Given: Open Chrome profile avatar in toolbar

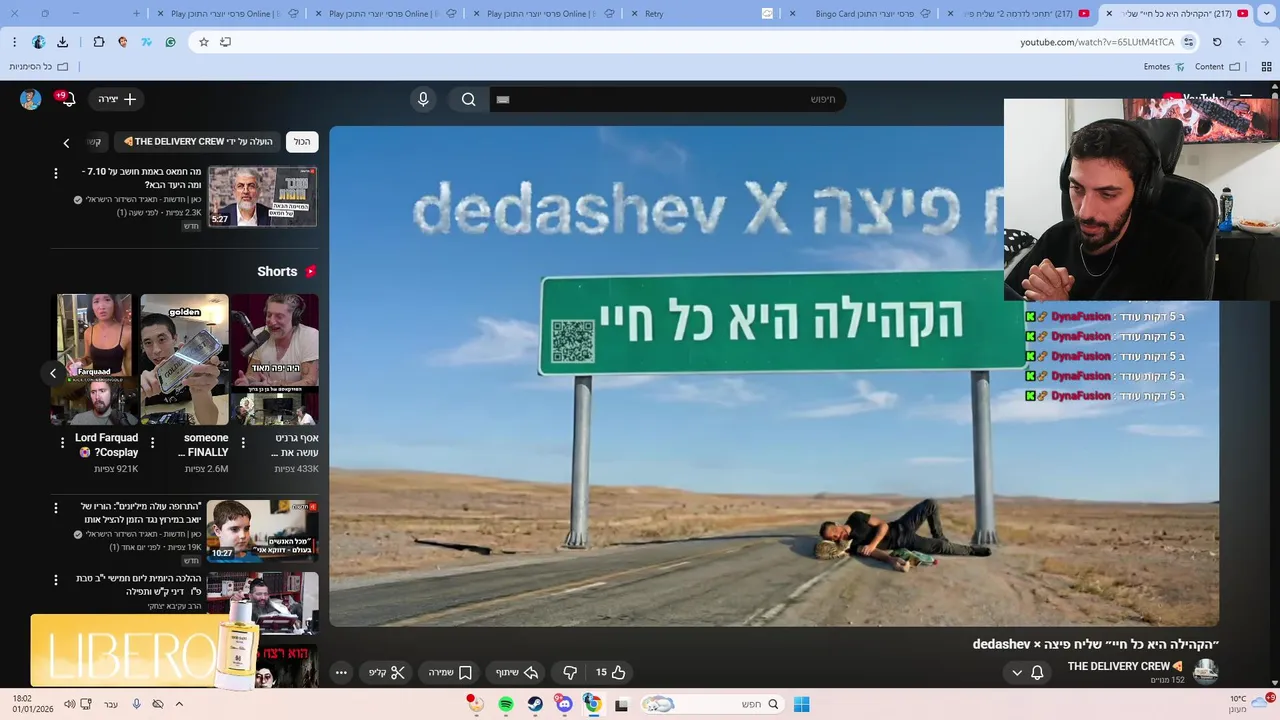Looking at the screenshot, I should pyautogui.click(x=38, y=42).
